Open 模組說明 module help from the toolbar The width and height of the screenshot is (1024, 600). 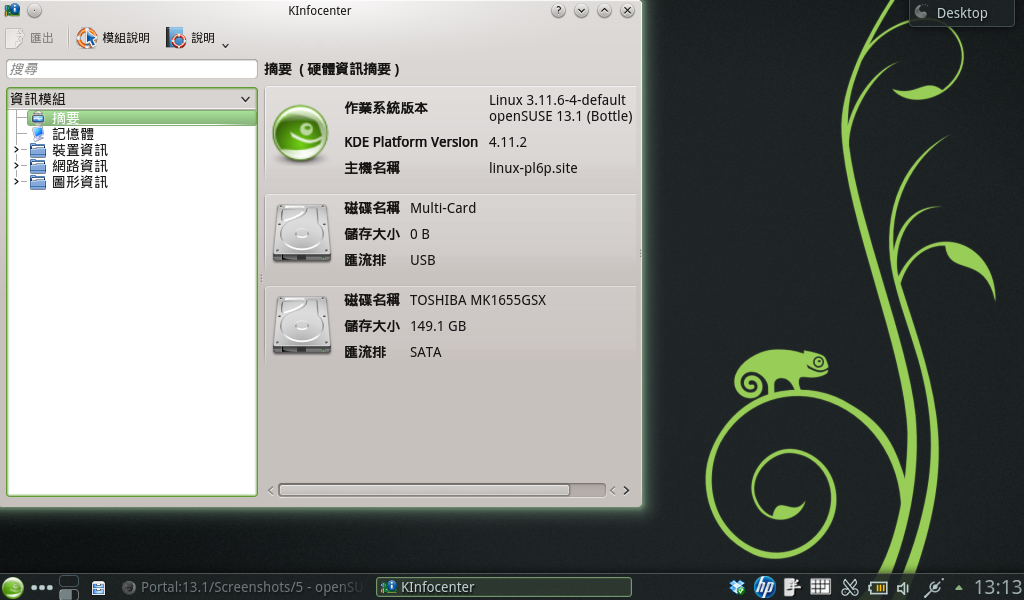pyautogui.click(x=113, y=38)
